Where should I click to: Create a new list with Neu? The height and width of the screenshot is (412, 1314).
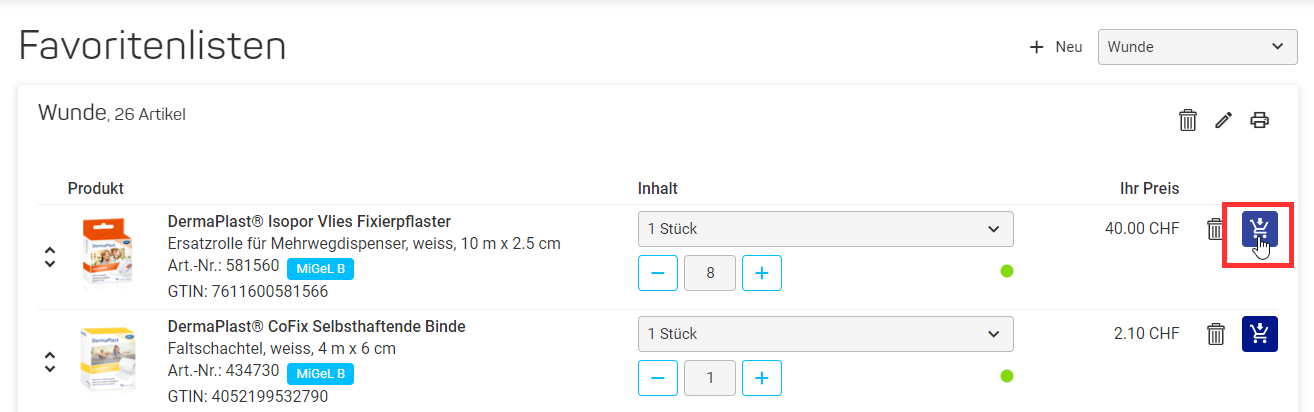pos(1056,47)
